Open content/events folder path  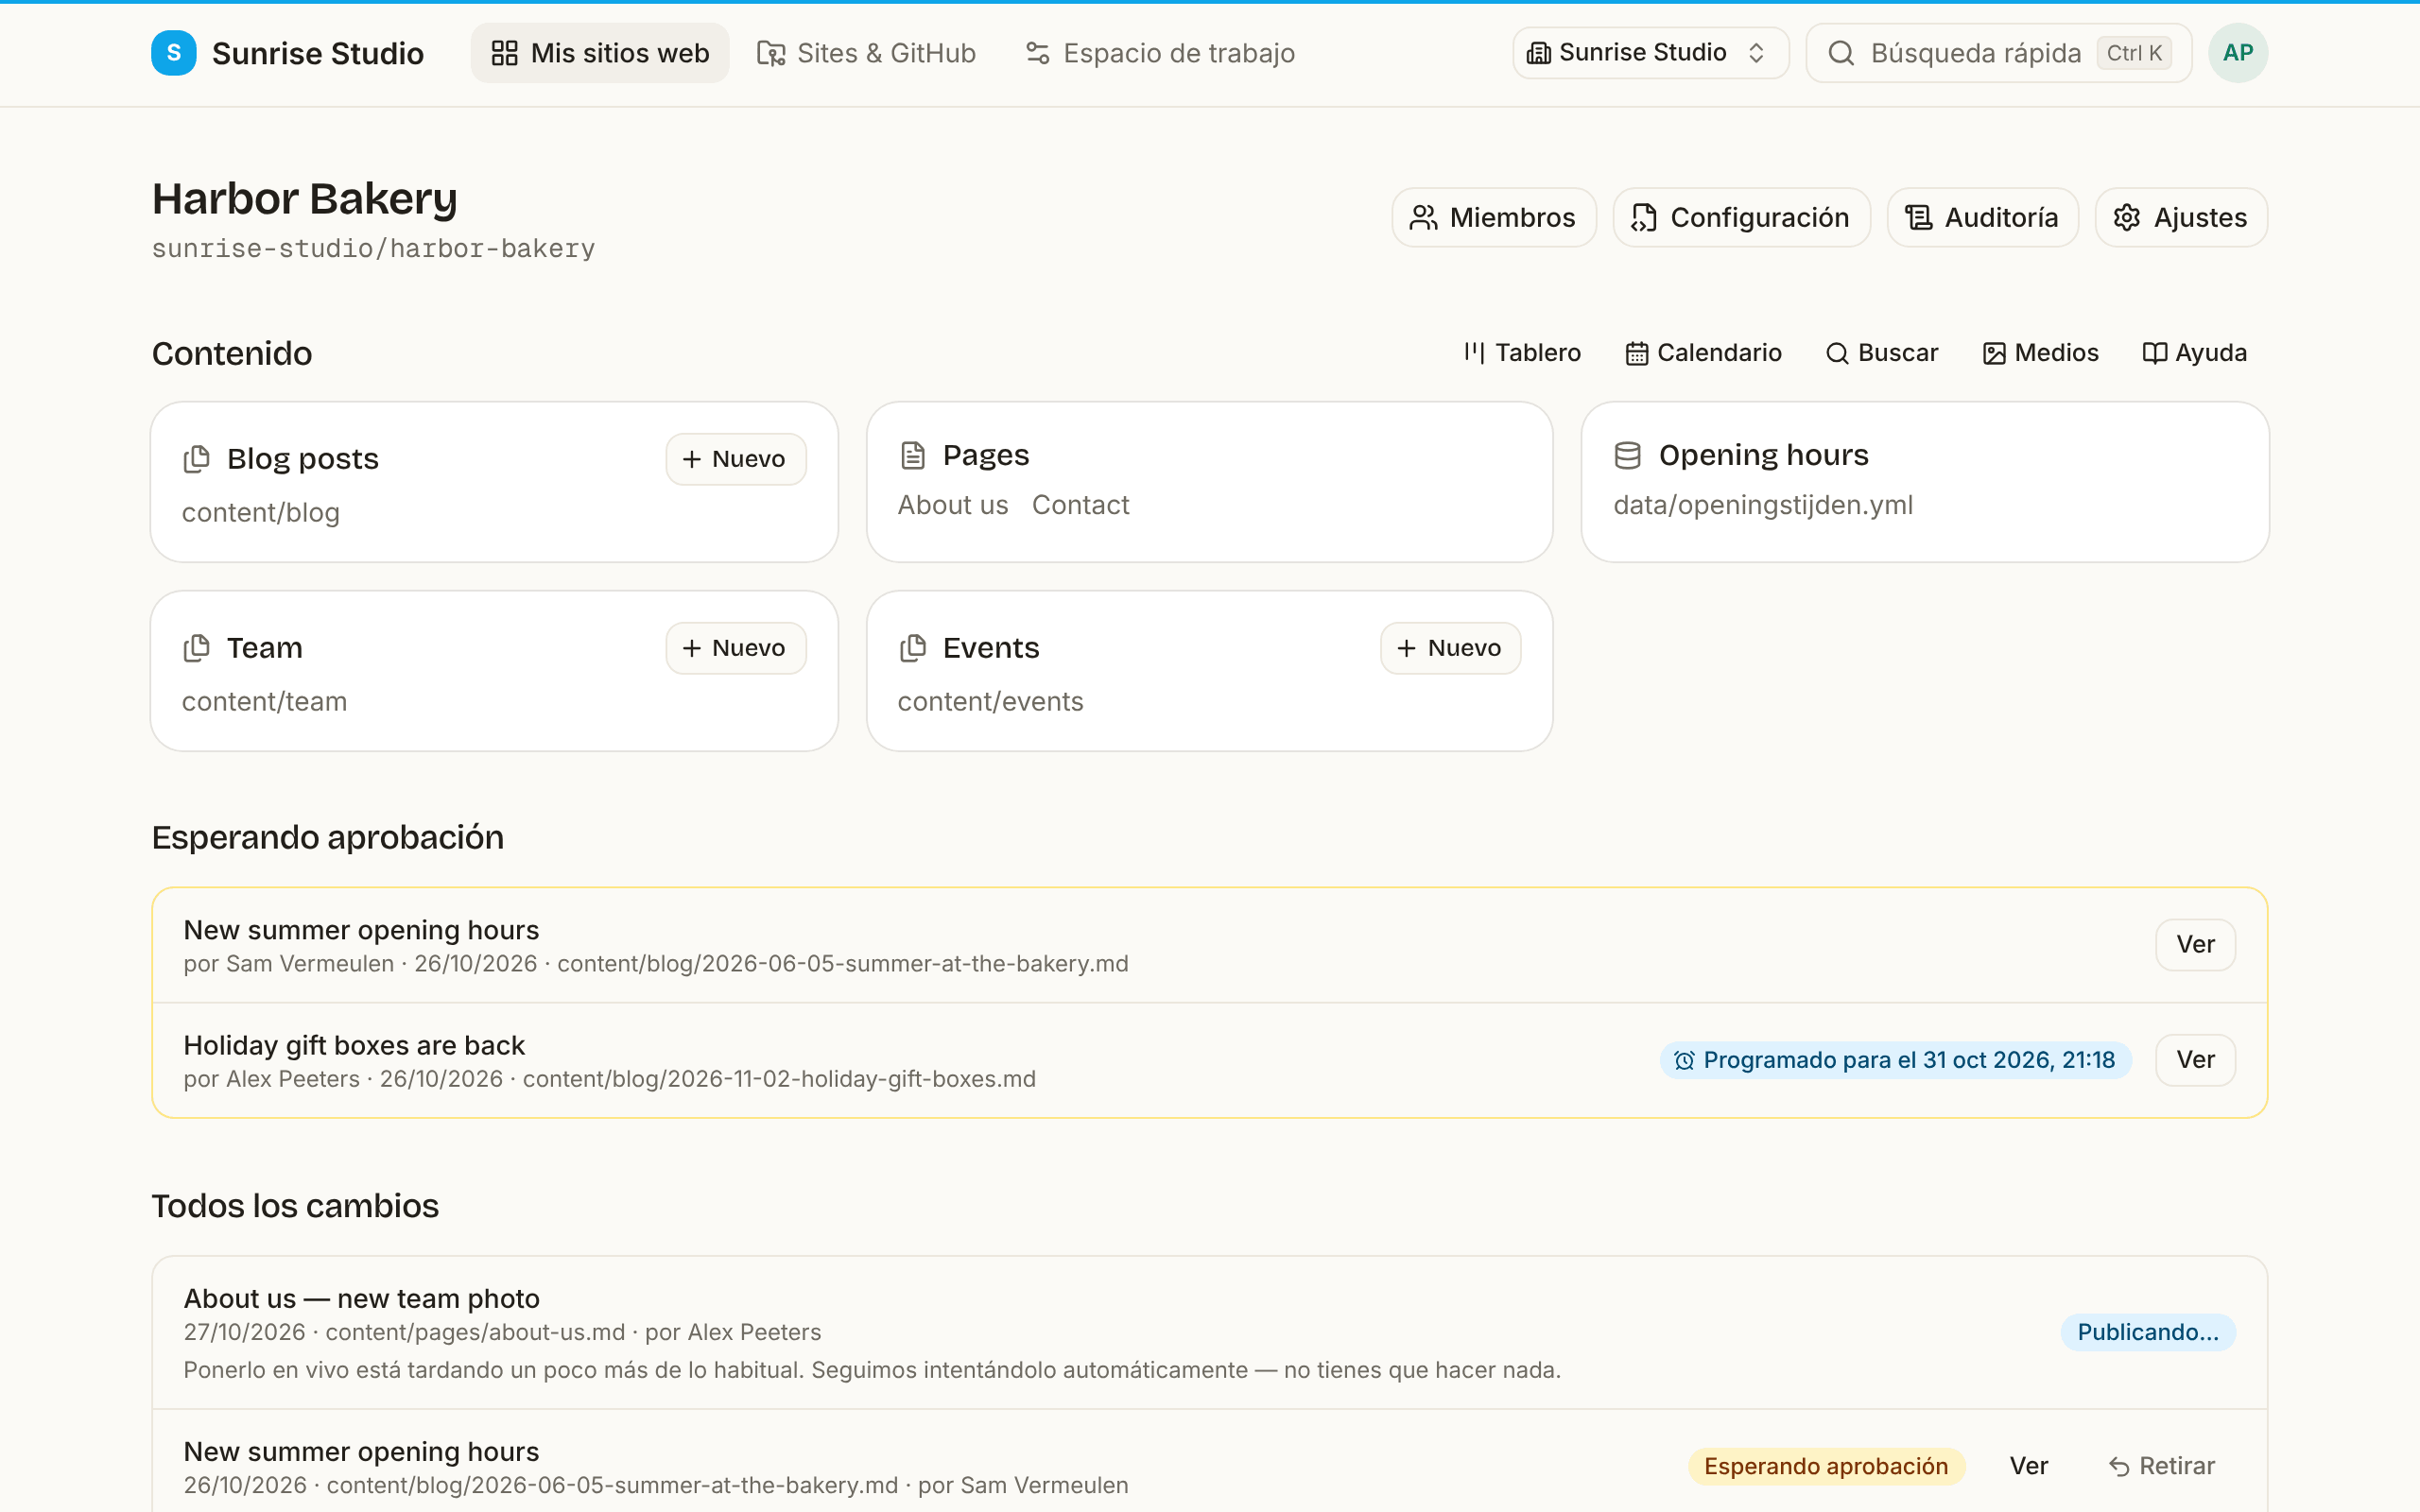(990, 702)
